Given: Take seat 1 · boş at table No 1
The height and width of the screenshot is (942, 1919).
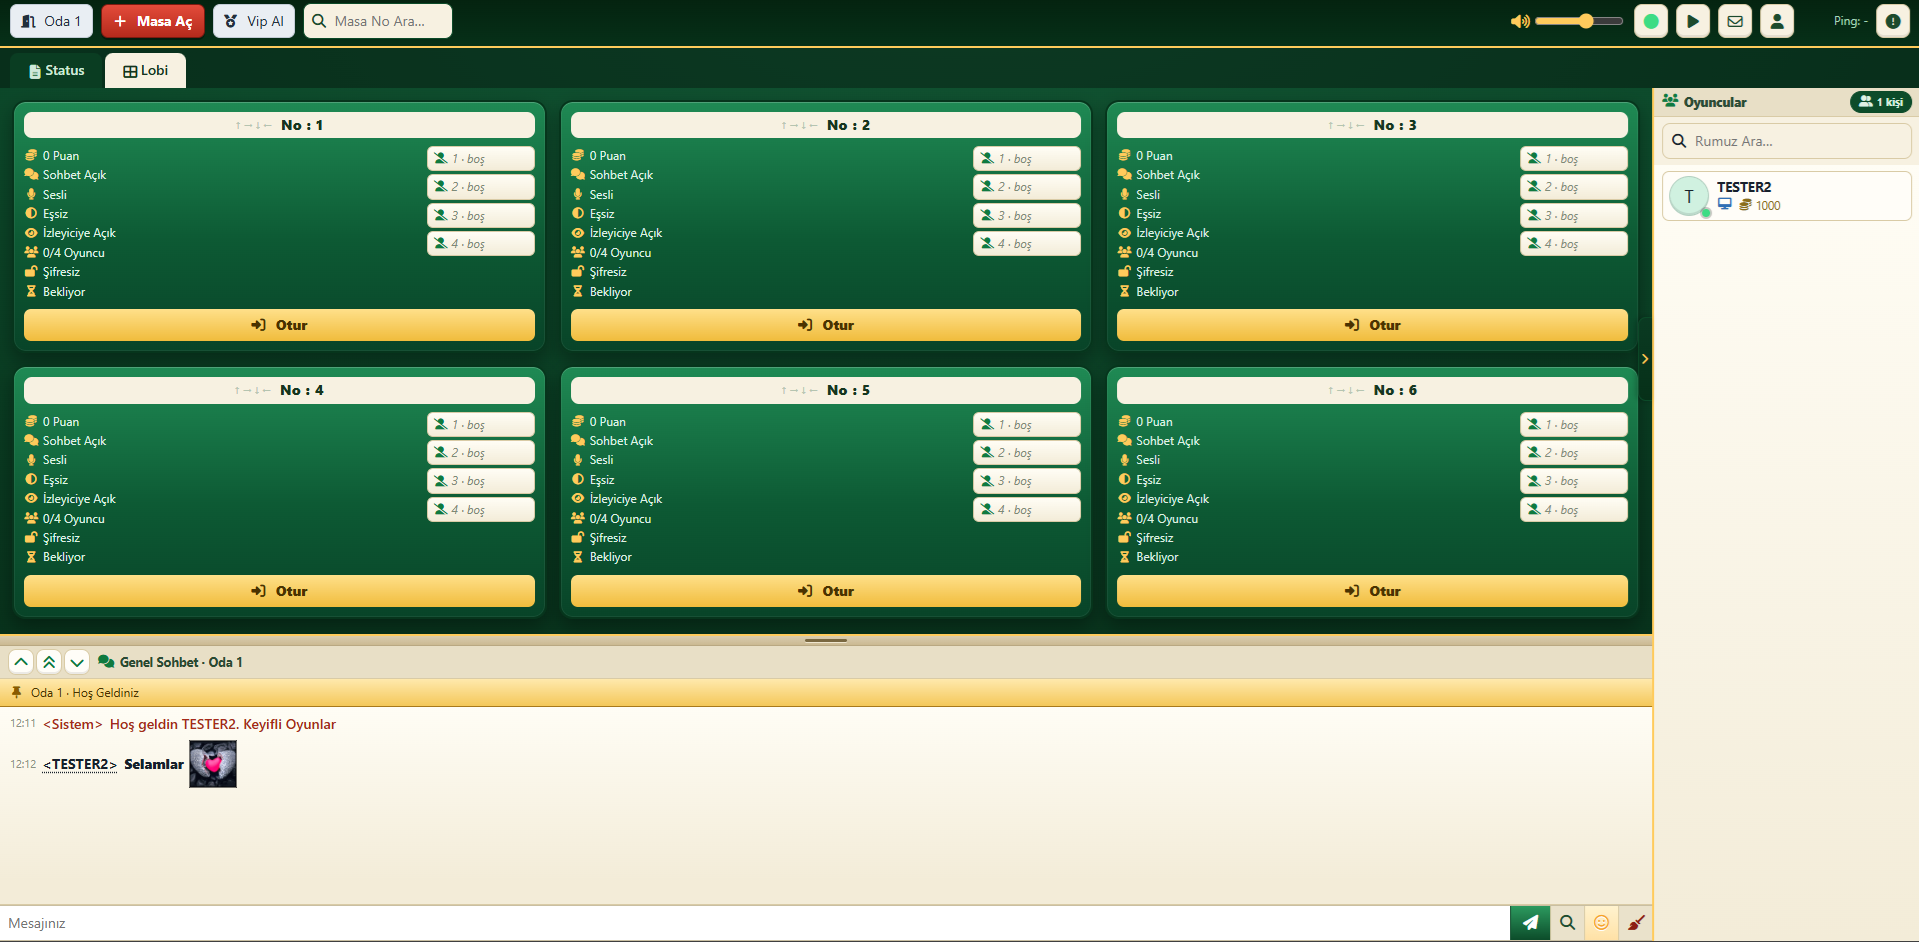Looking at the screenshot, I should pyautogui.click(x=481, y=158).
